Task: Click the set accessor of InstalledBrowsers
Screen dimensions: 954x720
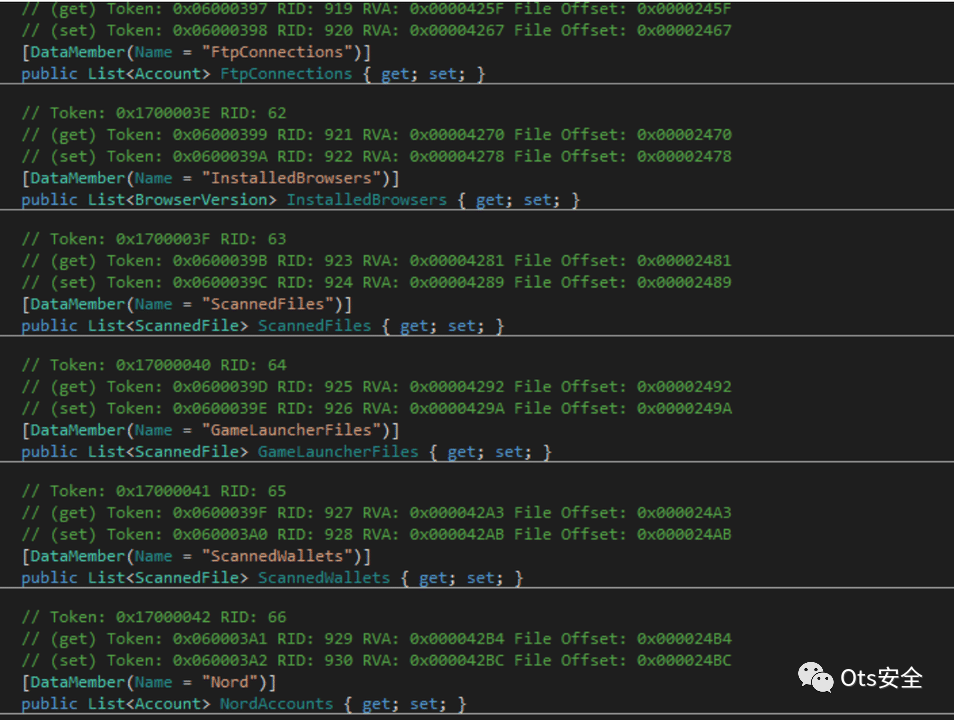Action: [537, 200]
